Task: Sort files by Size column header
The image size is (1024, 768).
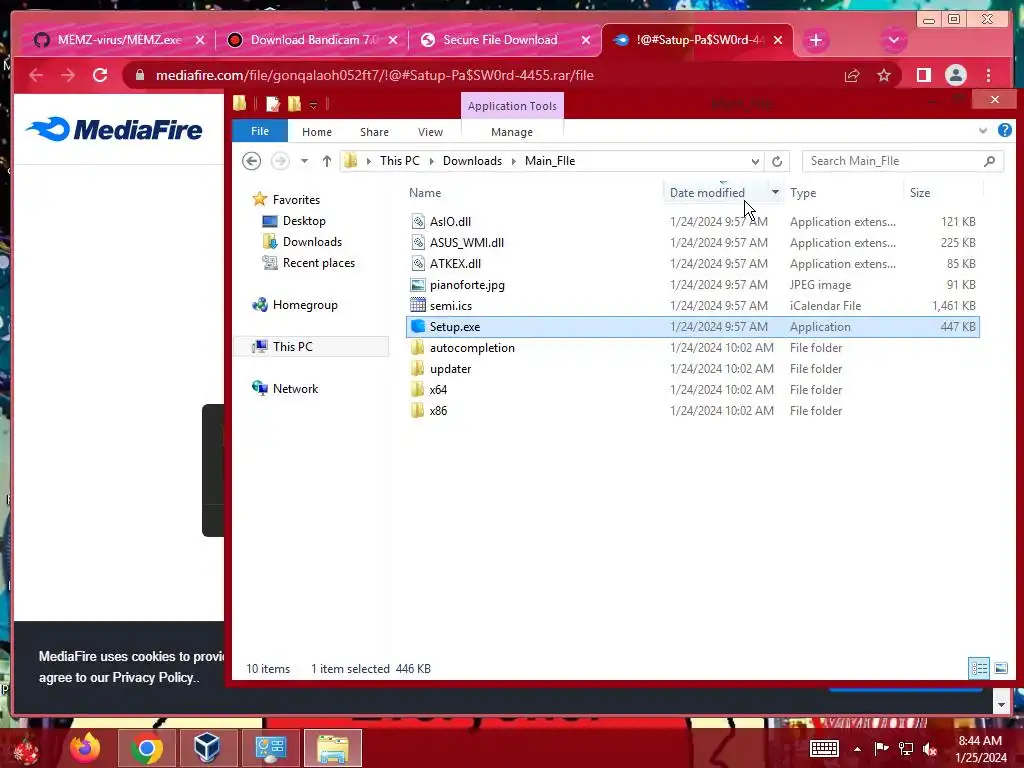Action: point(920,193)
